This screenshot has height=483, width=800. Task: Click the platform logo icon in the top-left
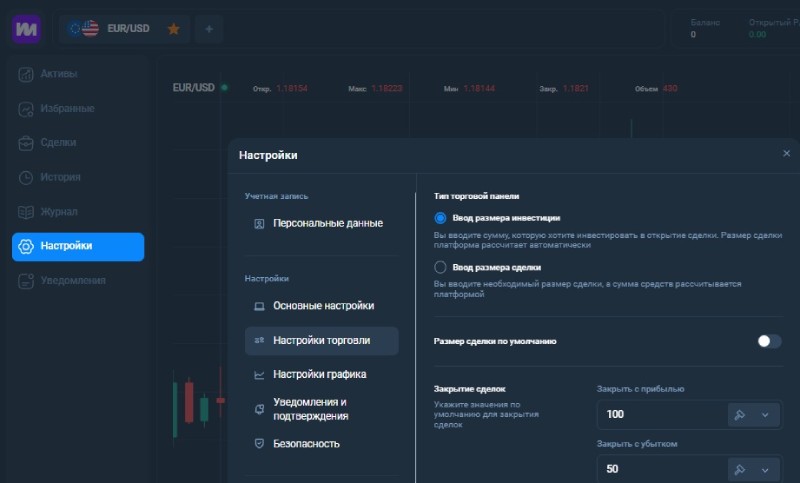coord(26,28)
